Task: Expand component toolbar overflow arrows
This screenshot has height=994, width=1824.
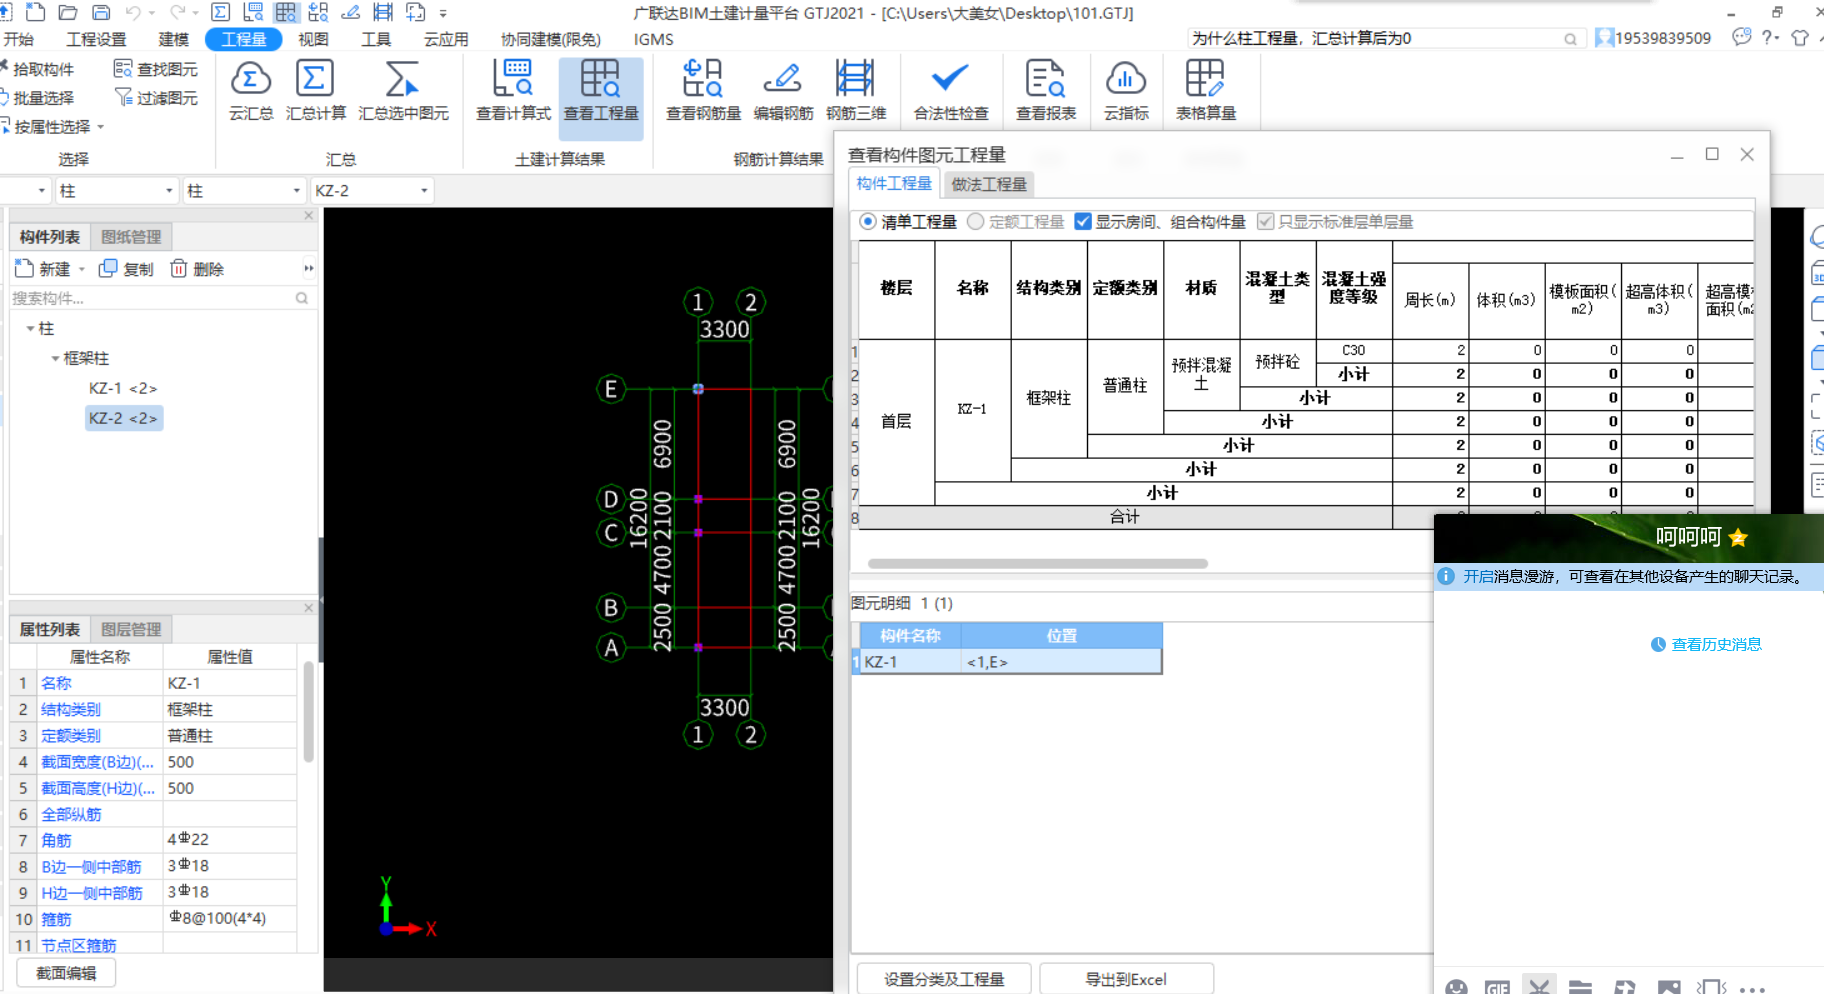Action: [x=309, y=268]
